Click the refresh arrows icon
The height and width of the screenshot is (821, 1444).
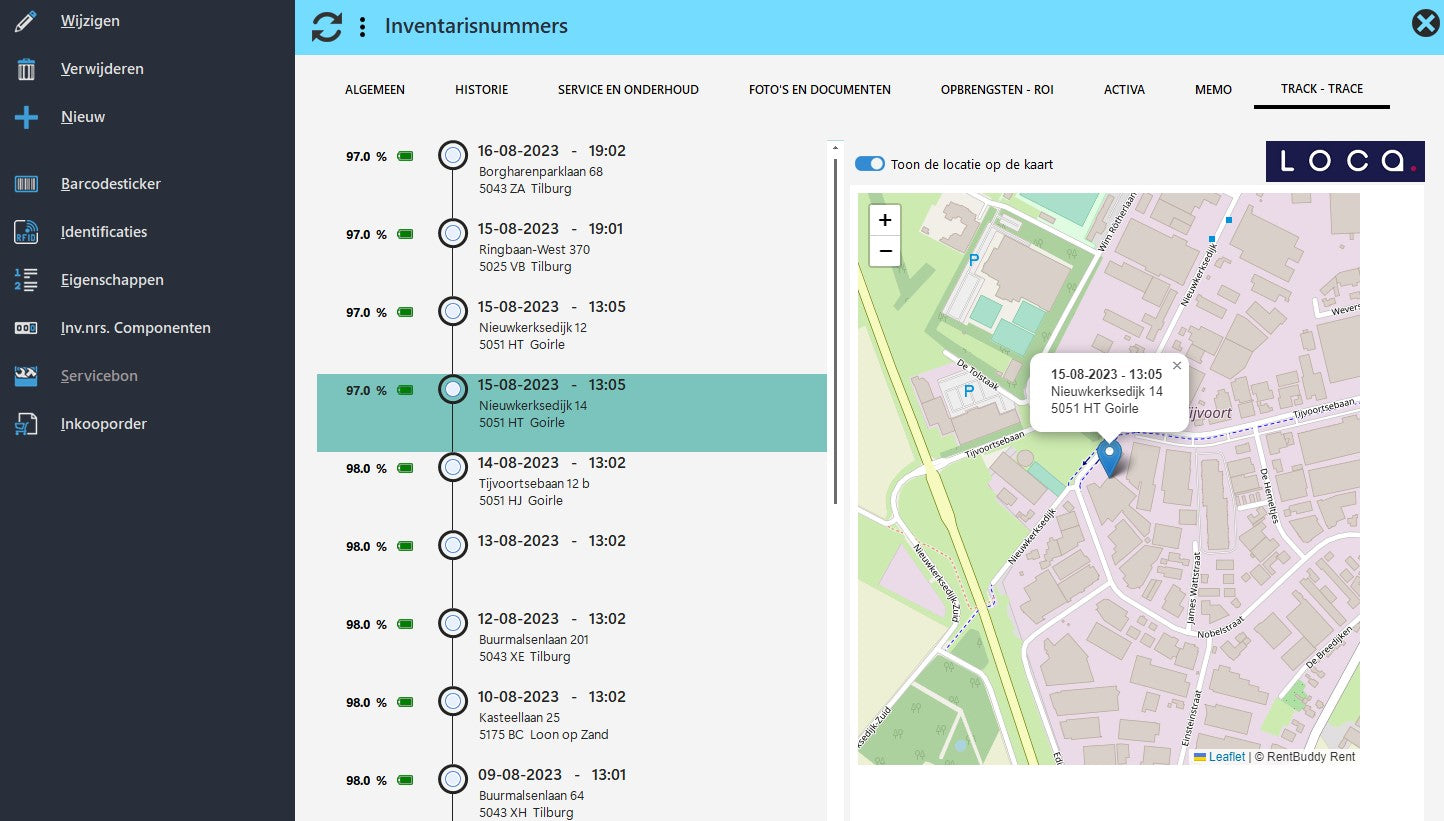pyautogui.click(x=327, y=27)
